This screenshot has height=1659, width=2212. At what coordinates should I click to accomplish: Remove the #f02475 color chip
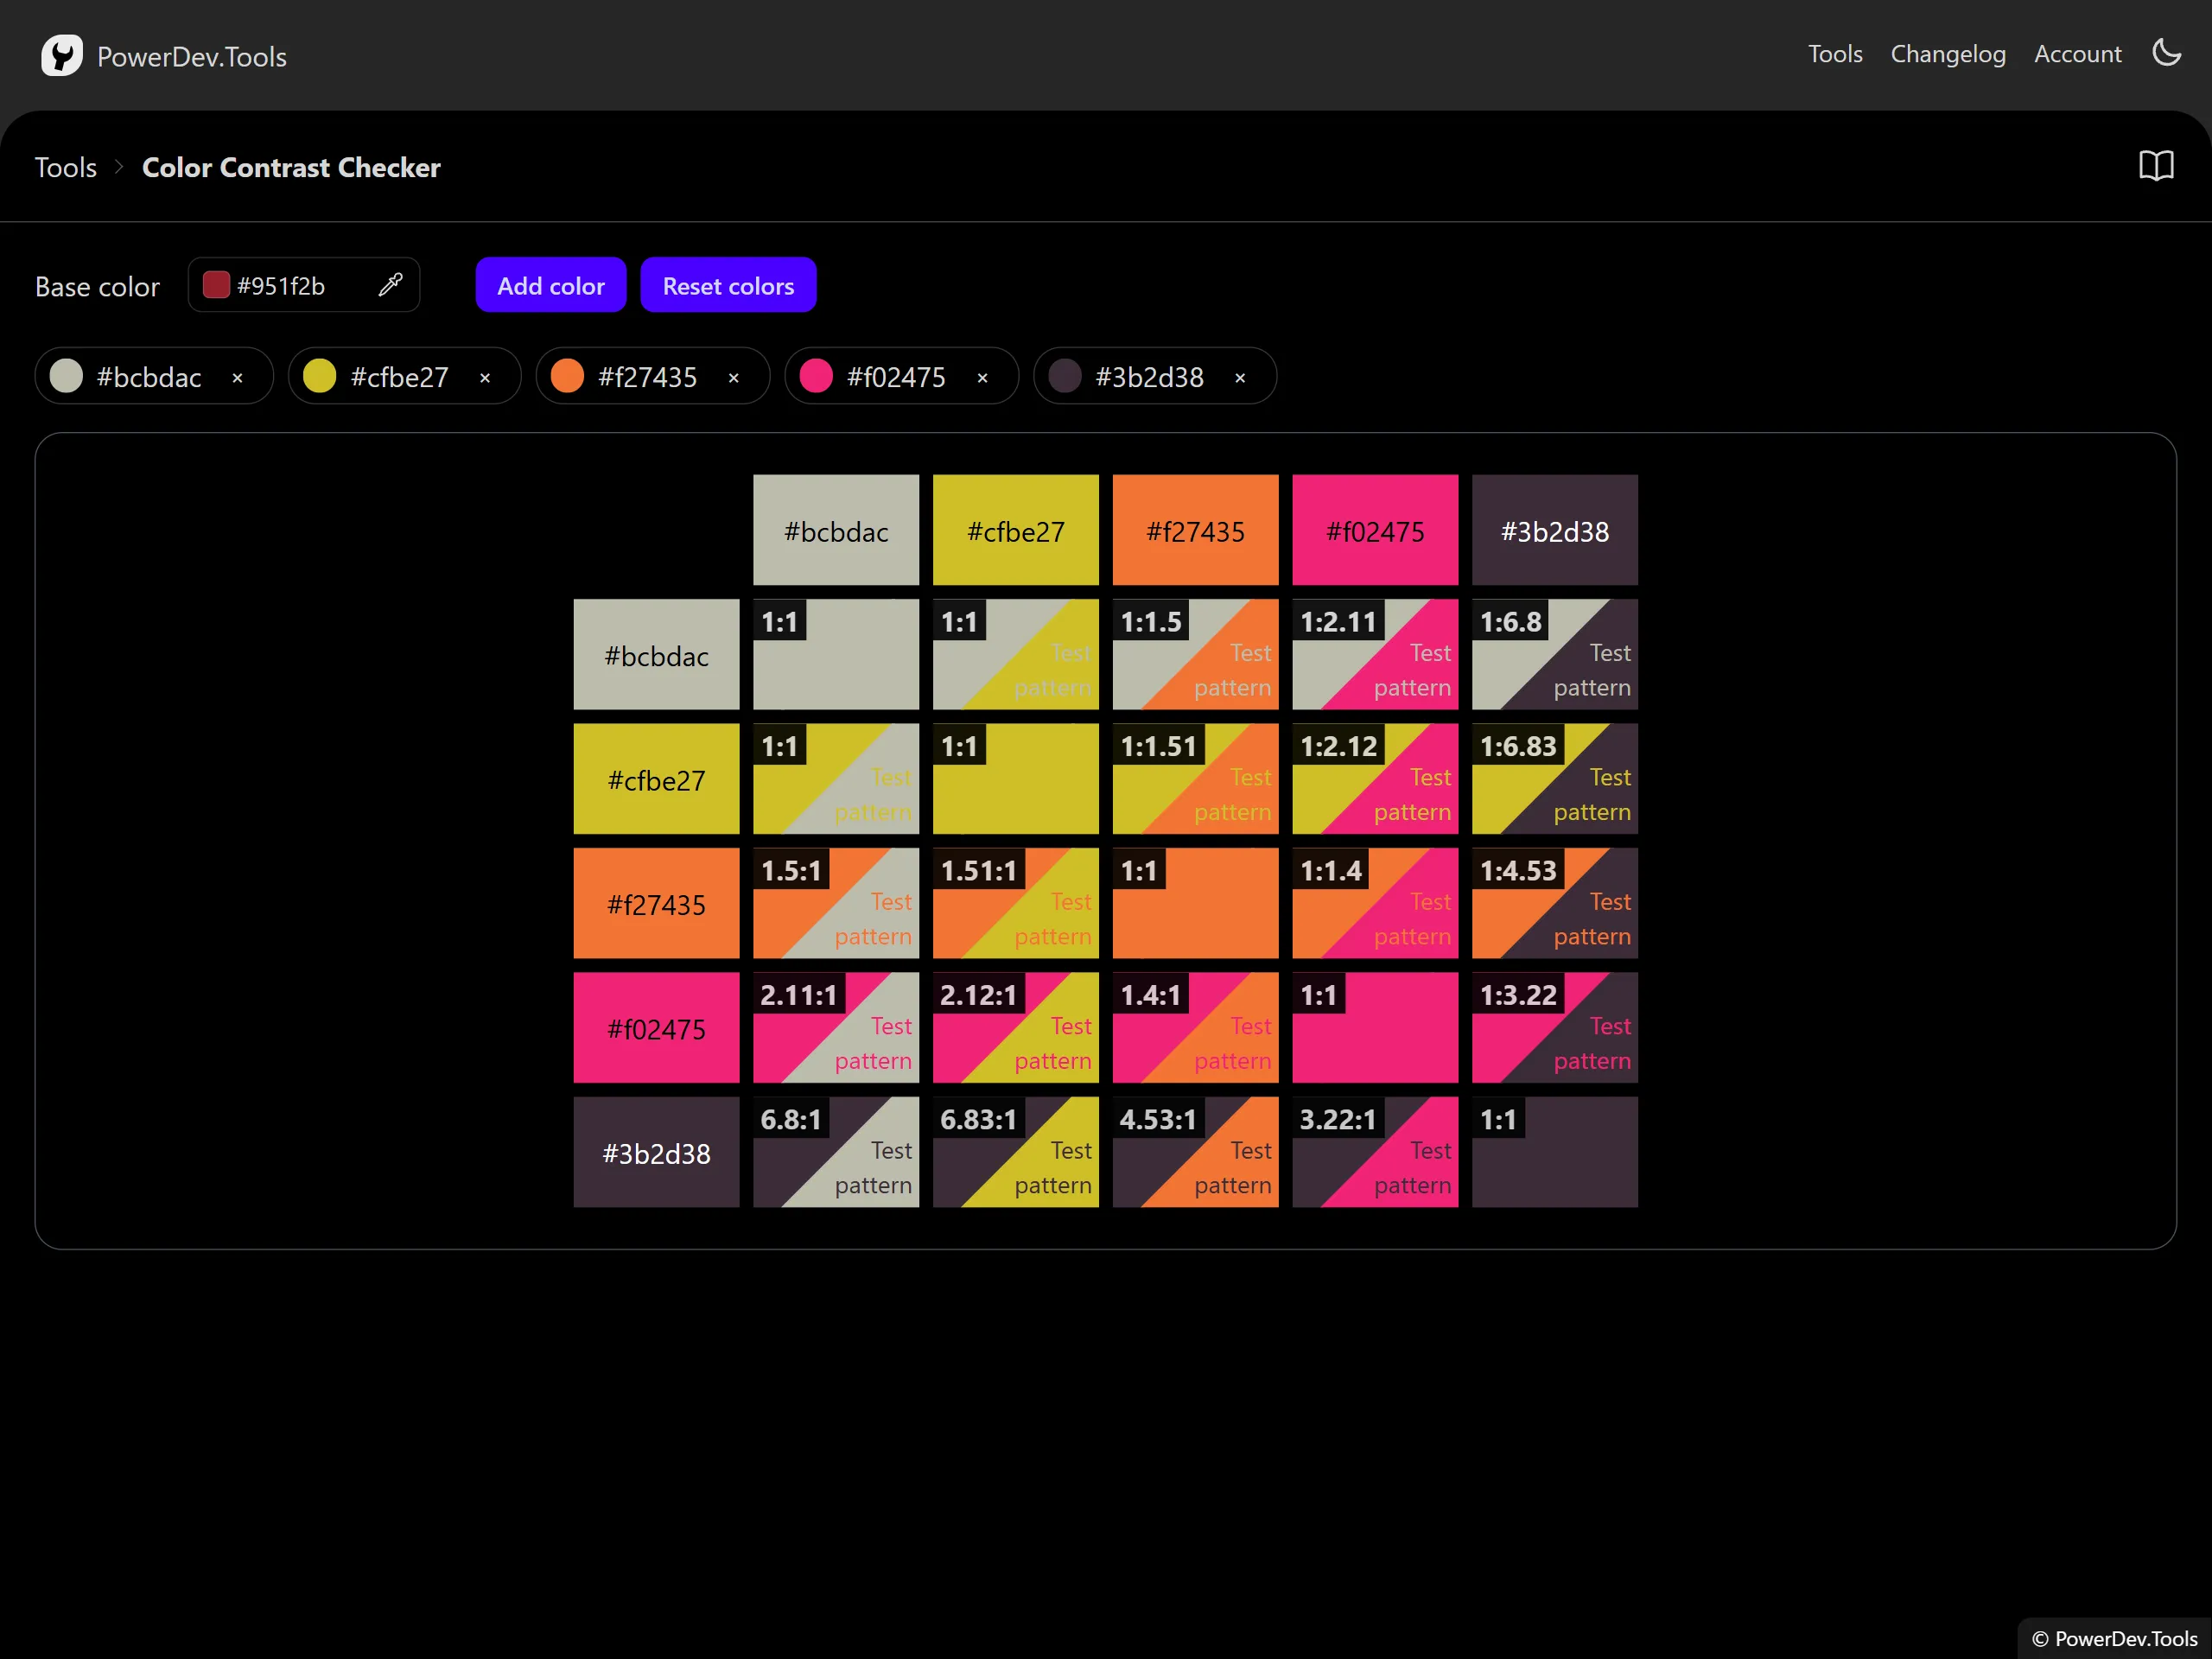coord(982,378)
